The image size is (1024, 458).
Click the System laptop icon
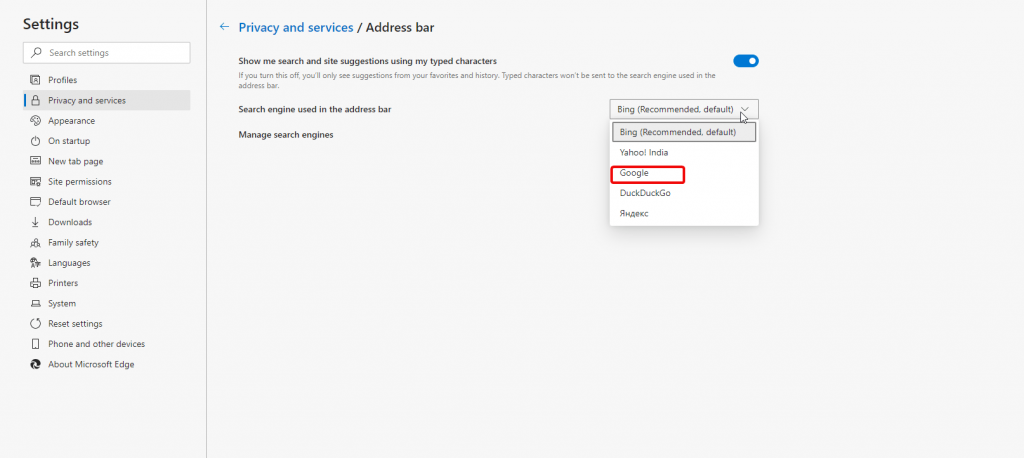(35, 303)
